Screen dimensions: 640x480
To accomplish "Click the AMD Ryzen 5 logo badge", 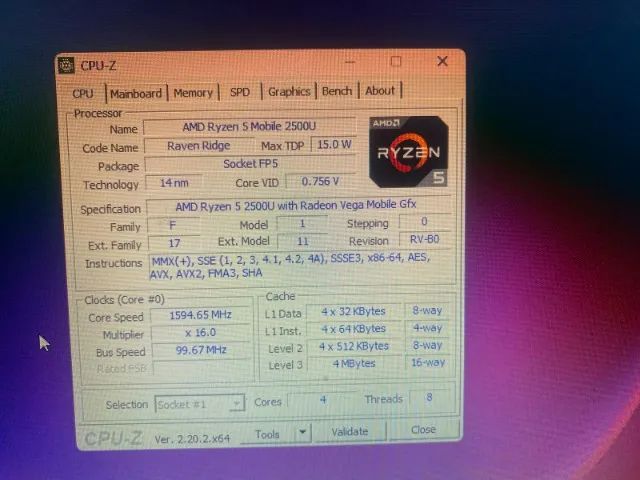I will point(409,152).
